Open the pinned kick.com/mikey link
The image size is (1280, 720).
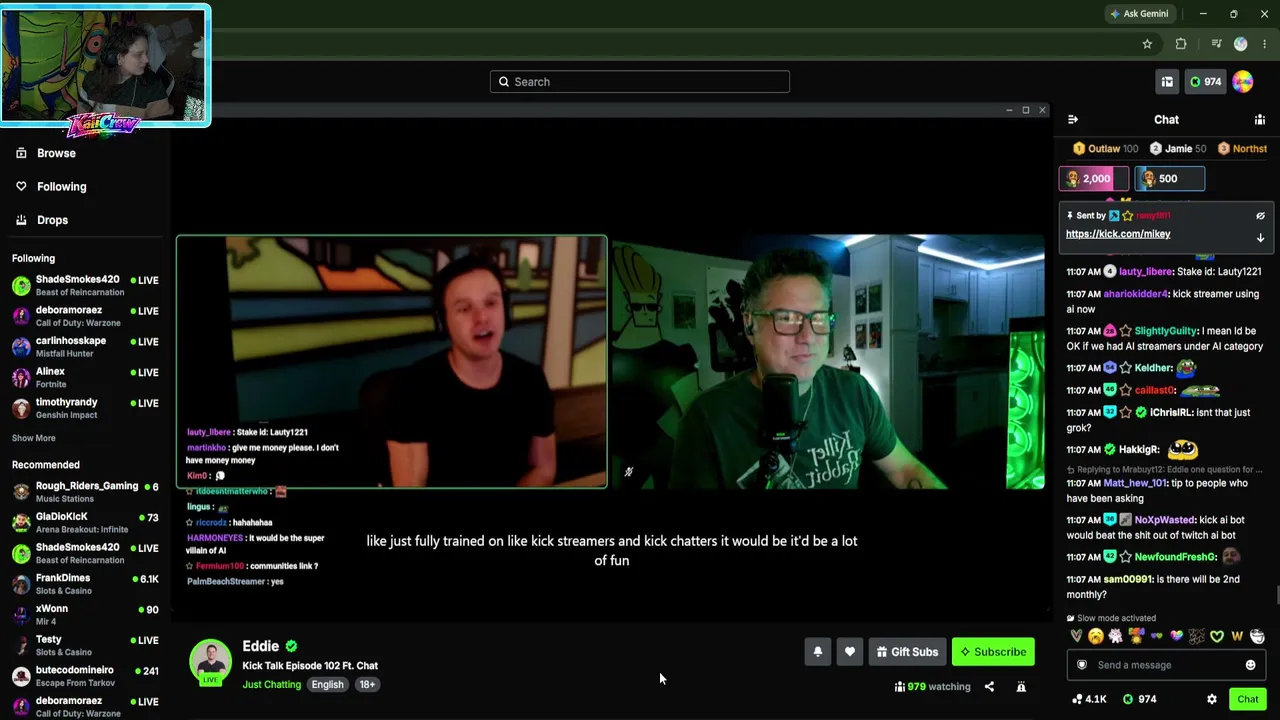click(x=1118, y=234)
